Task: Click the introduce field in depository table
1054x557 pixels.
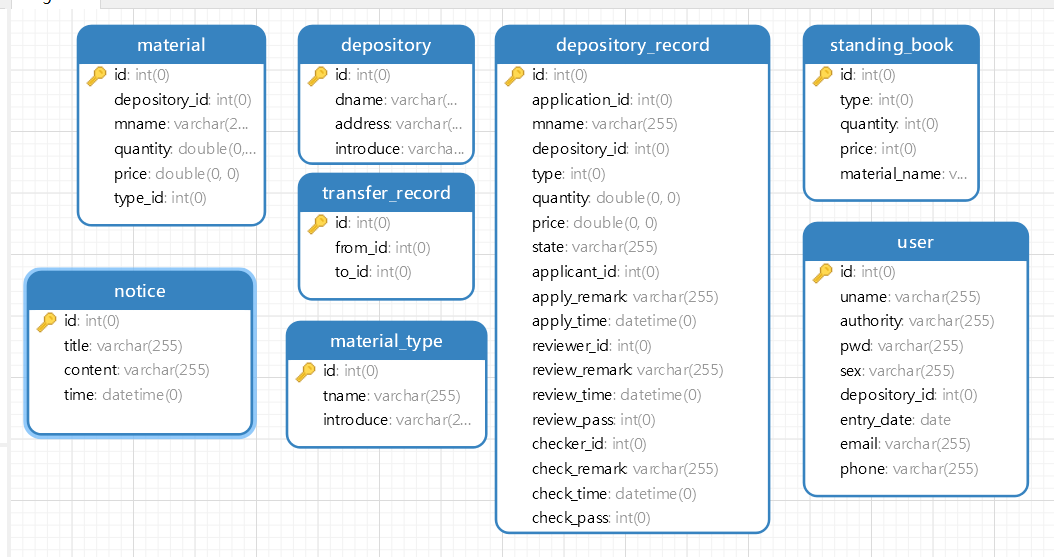Action: pos(400,149)
